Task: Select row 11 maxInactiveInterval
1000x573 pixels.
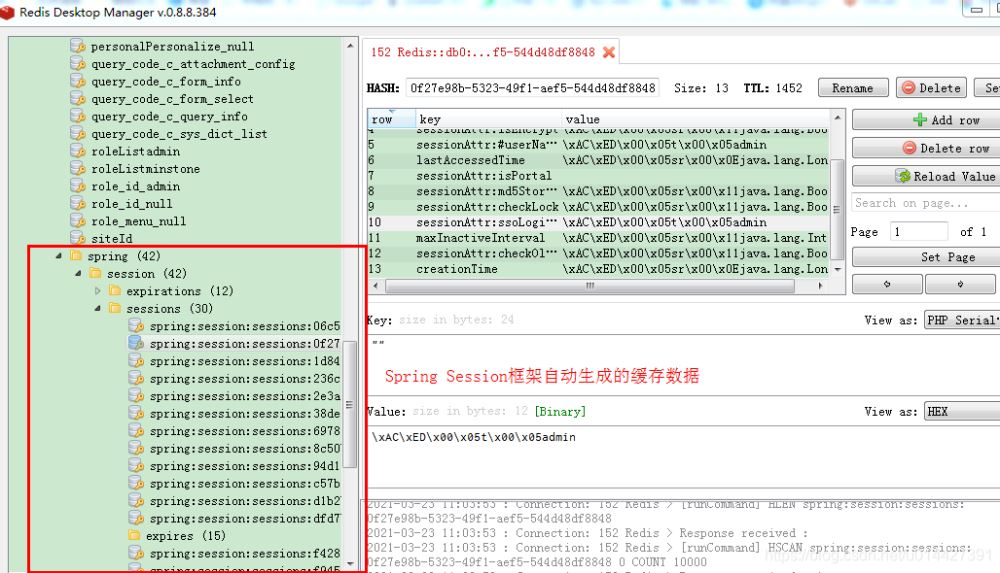Action: 598,238
